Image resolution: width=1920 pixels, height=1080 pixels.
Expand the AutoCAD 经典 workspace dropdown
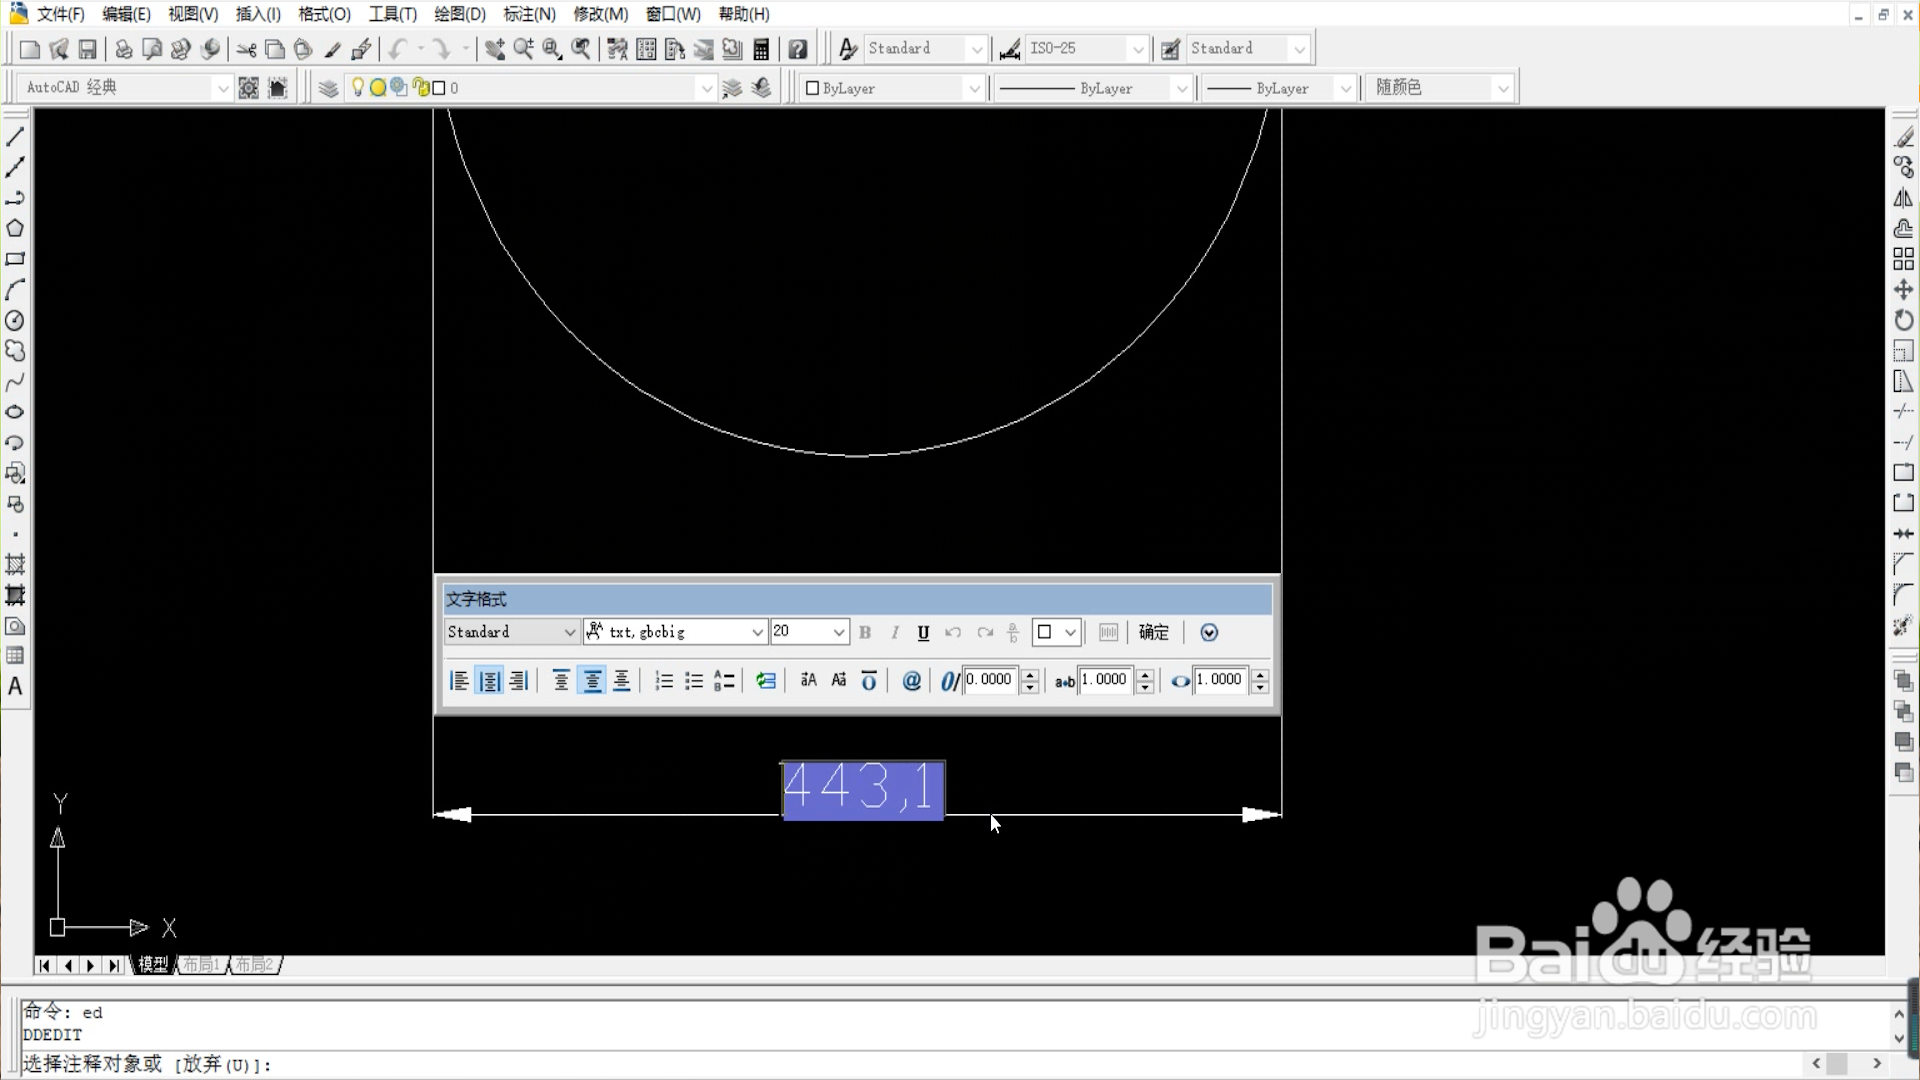pos(222,88)
